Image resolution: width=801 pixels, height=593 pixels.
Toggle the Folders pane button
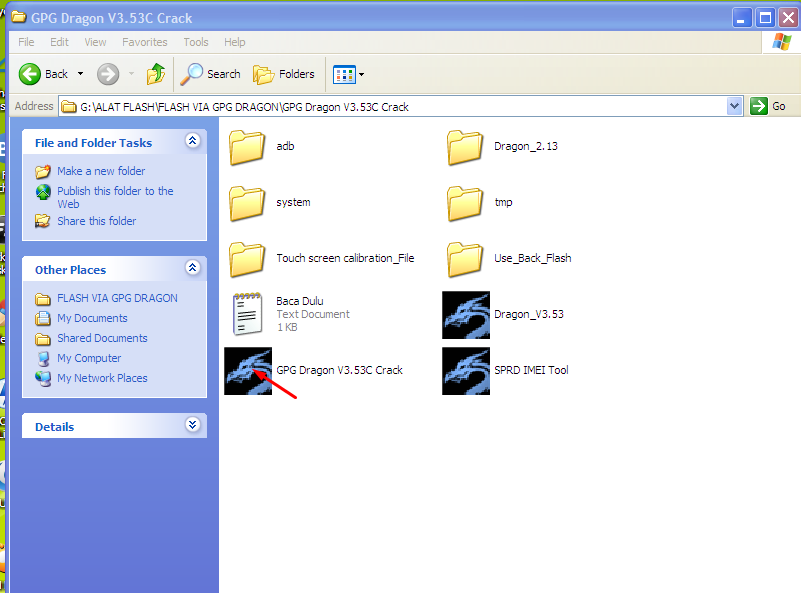[x=284, y=74]
